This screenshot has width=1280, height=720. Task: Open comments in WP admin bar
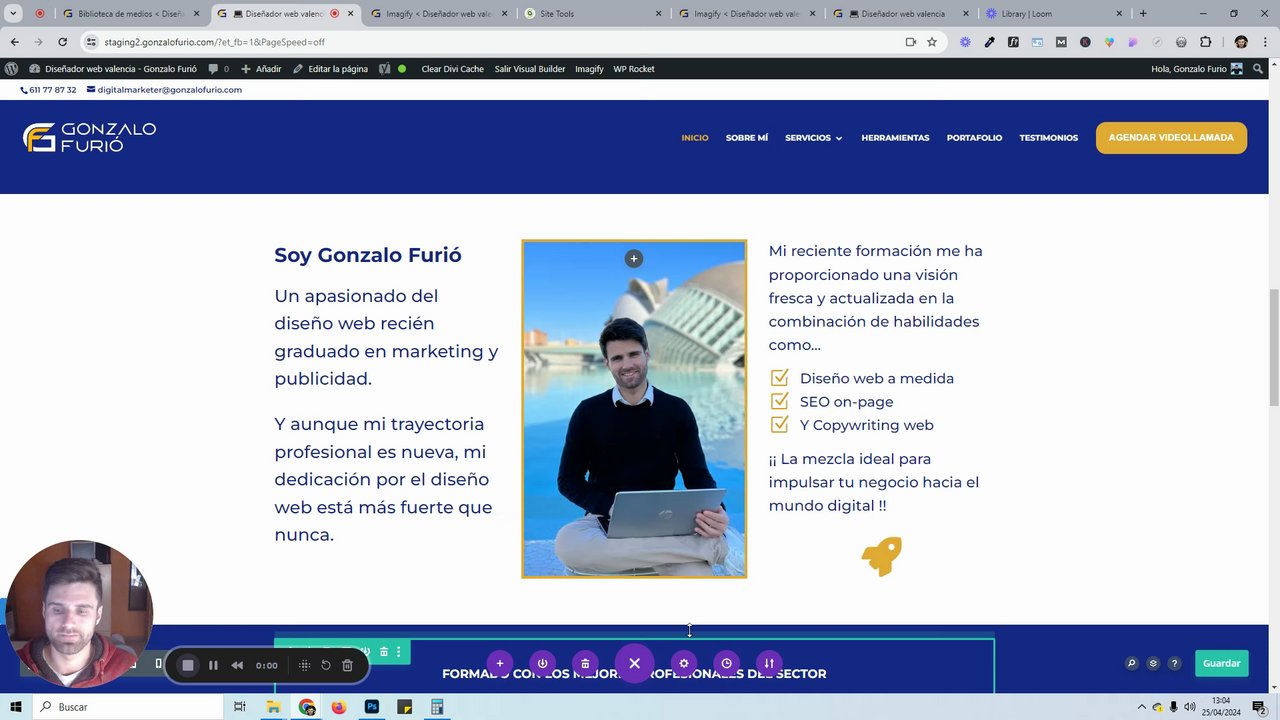pos(218,69)
